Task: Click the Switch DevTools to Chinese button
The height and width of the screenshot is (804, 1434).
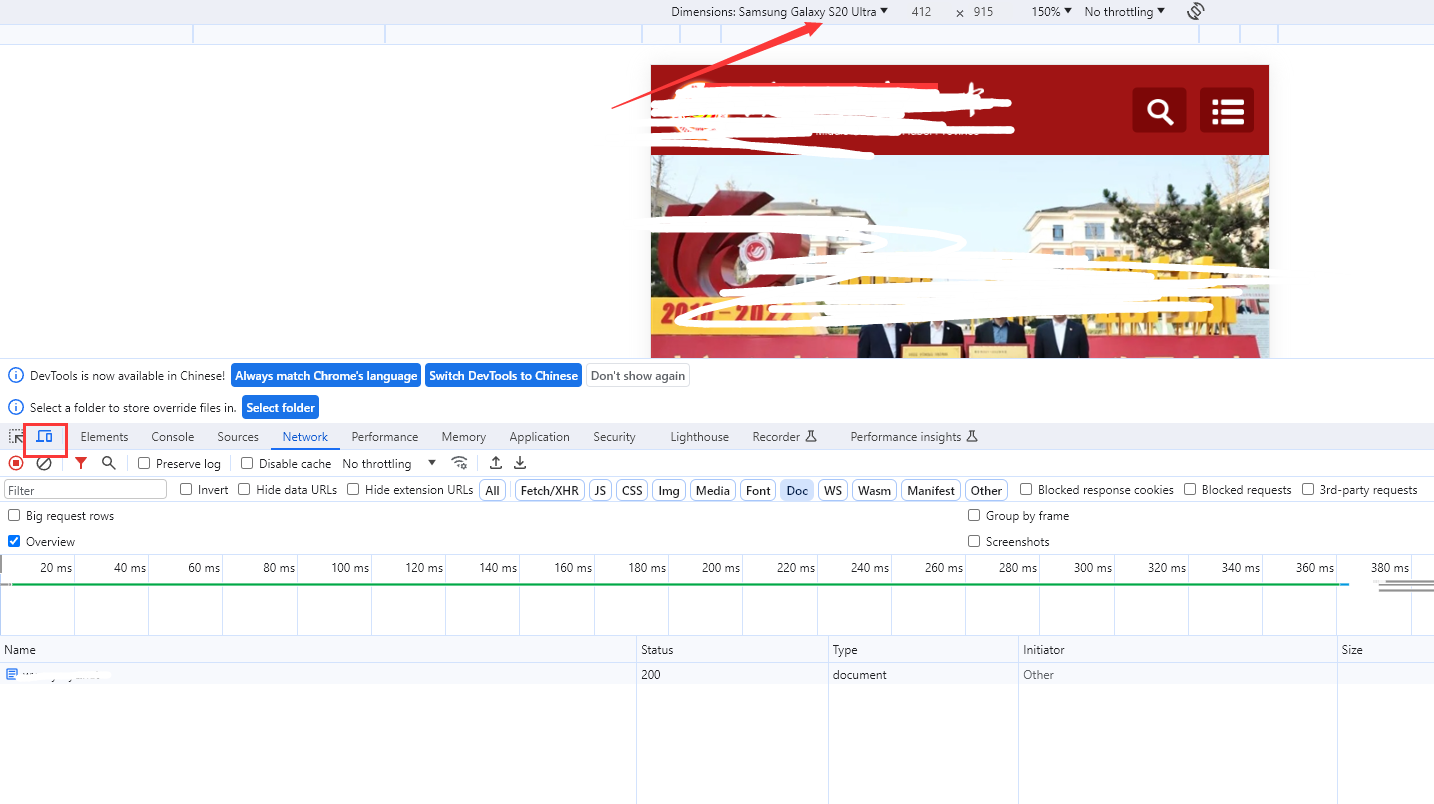Action: [503, 376]
